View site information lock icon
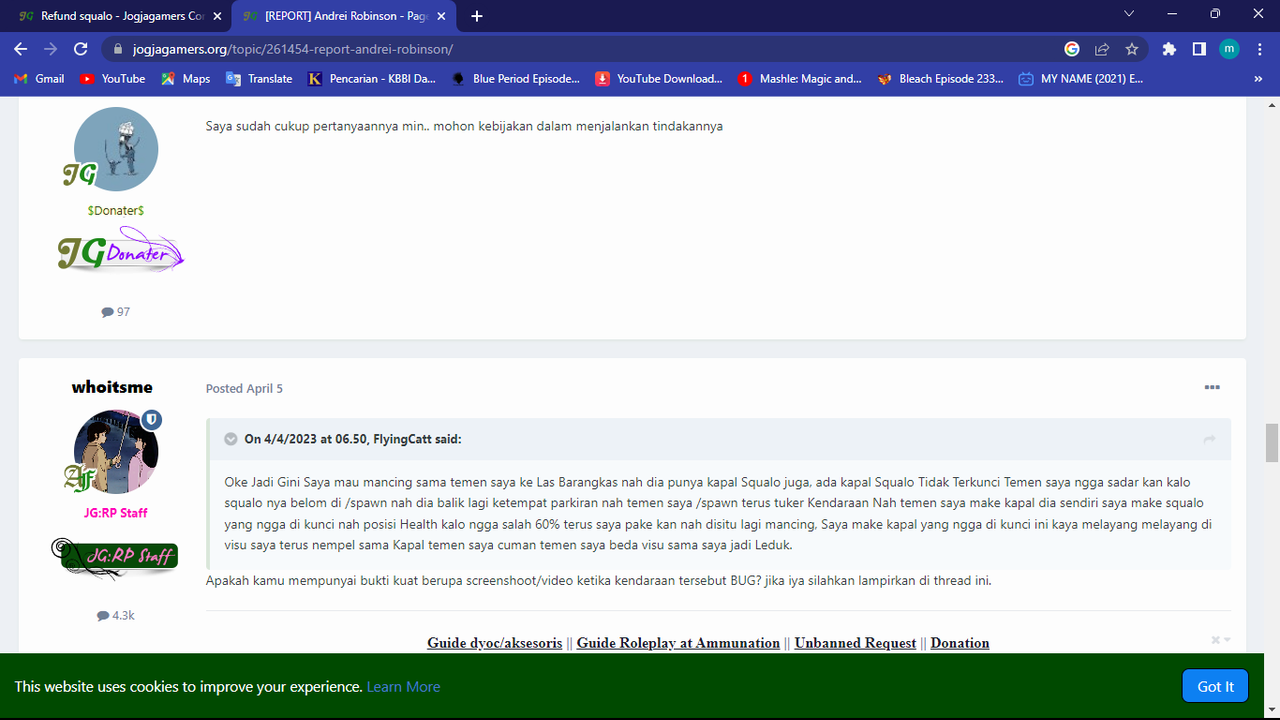The height and width of the screenshot is (720, 1280). 118,49
